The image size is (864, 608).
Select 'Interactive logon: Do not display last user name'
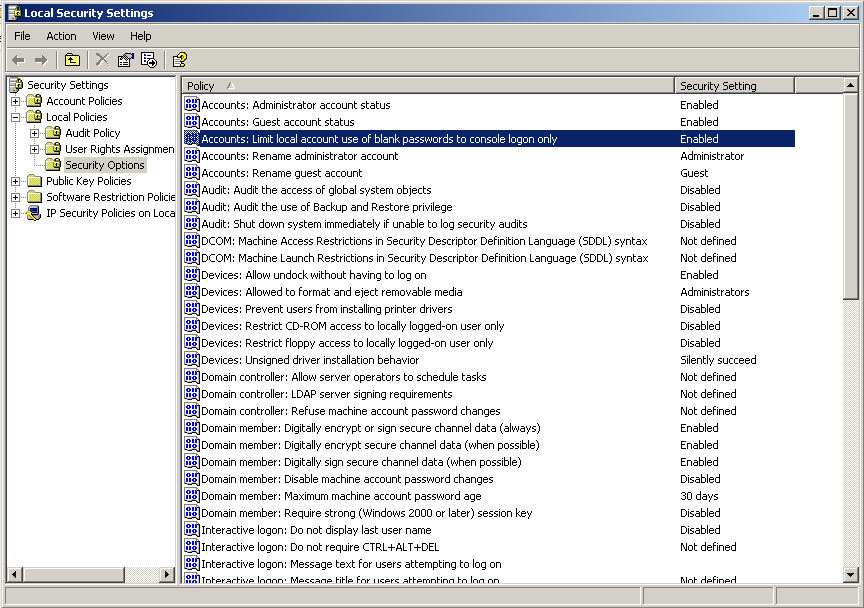coord(316,530)
